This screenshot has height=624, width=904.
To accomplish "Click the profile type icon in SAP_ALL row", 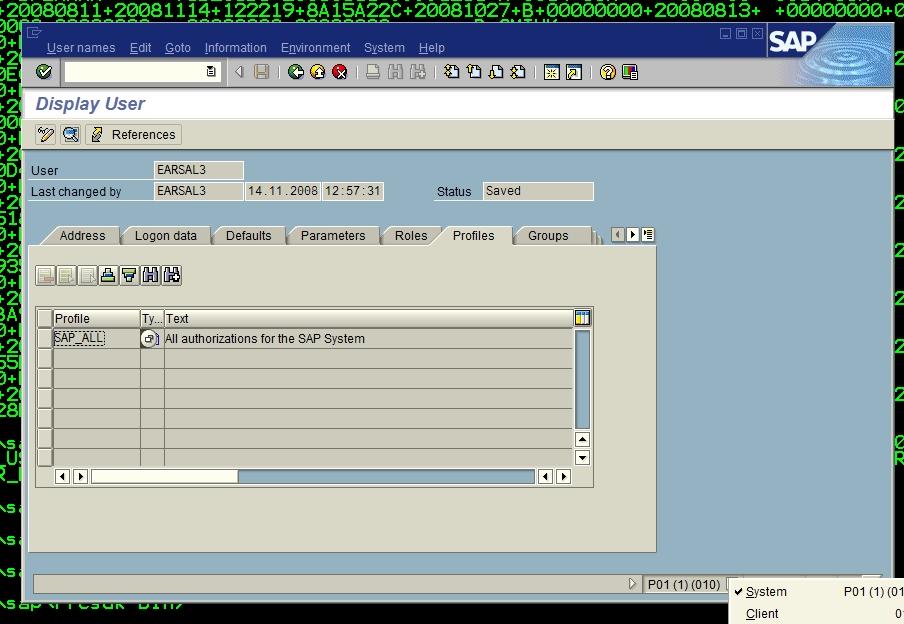I will coord(149,339).
